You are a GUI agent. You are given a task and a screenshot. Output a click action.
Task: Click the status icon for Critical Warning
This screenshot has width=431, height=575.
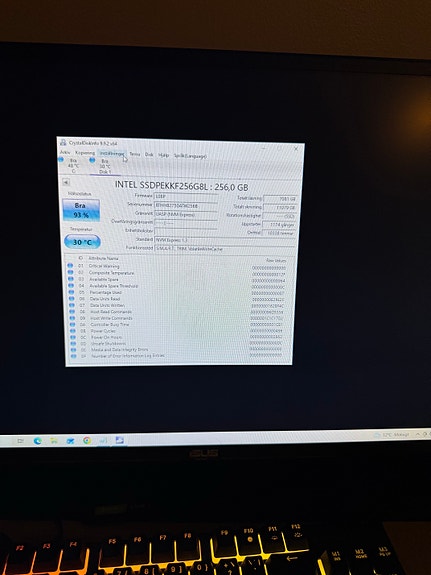click(70, 265)
